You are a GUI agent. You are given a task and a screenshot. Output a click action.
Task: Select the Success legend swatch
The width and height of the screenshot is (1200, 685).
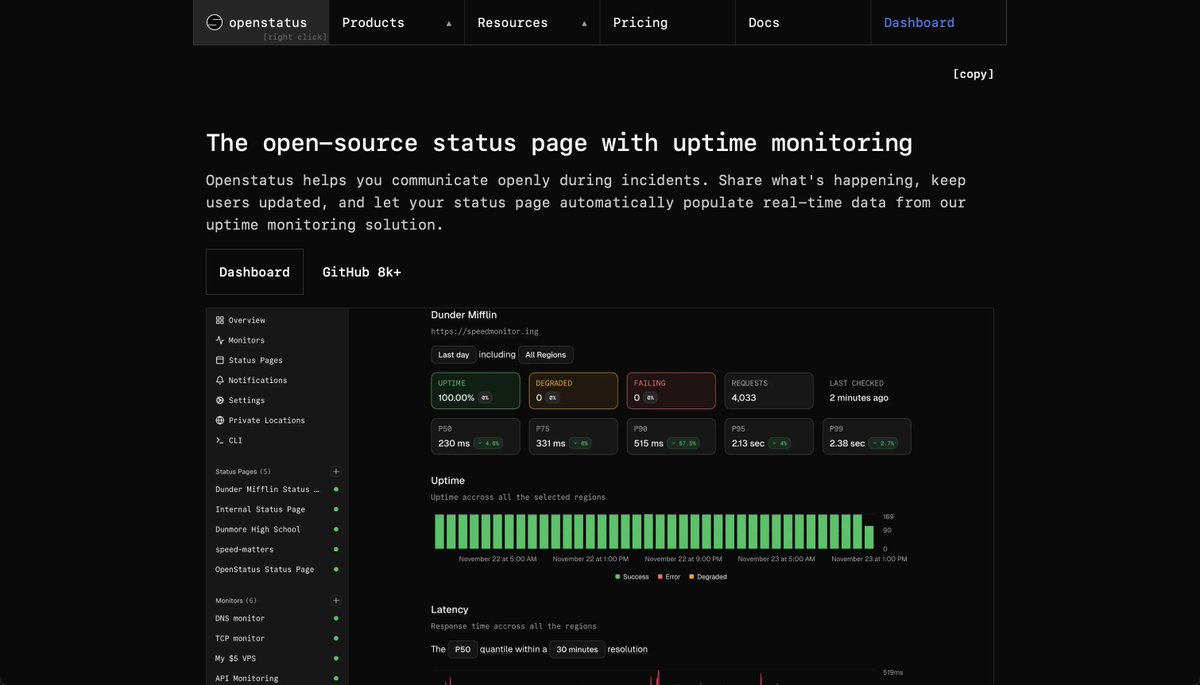618,577
